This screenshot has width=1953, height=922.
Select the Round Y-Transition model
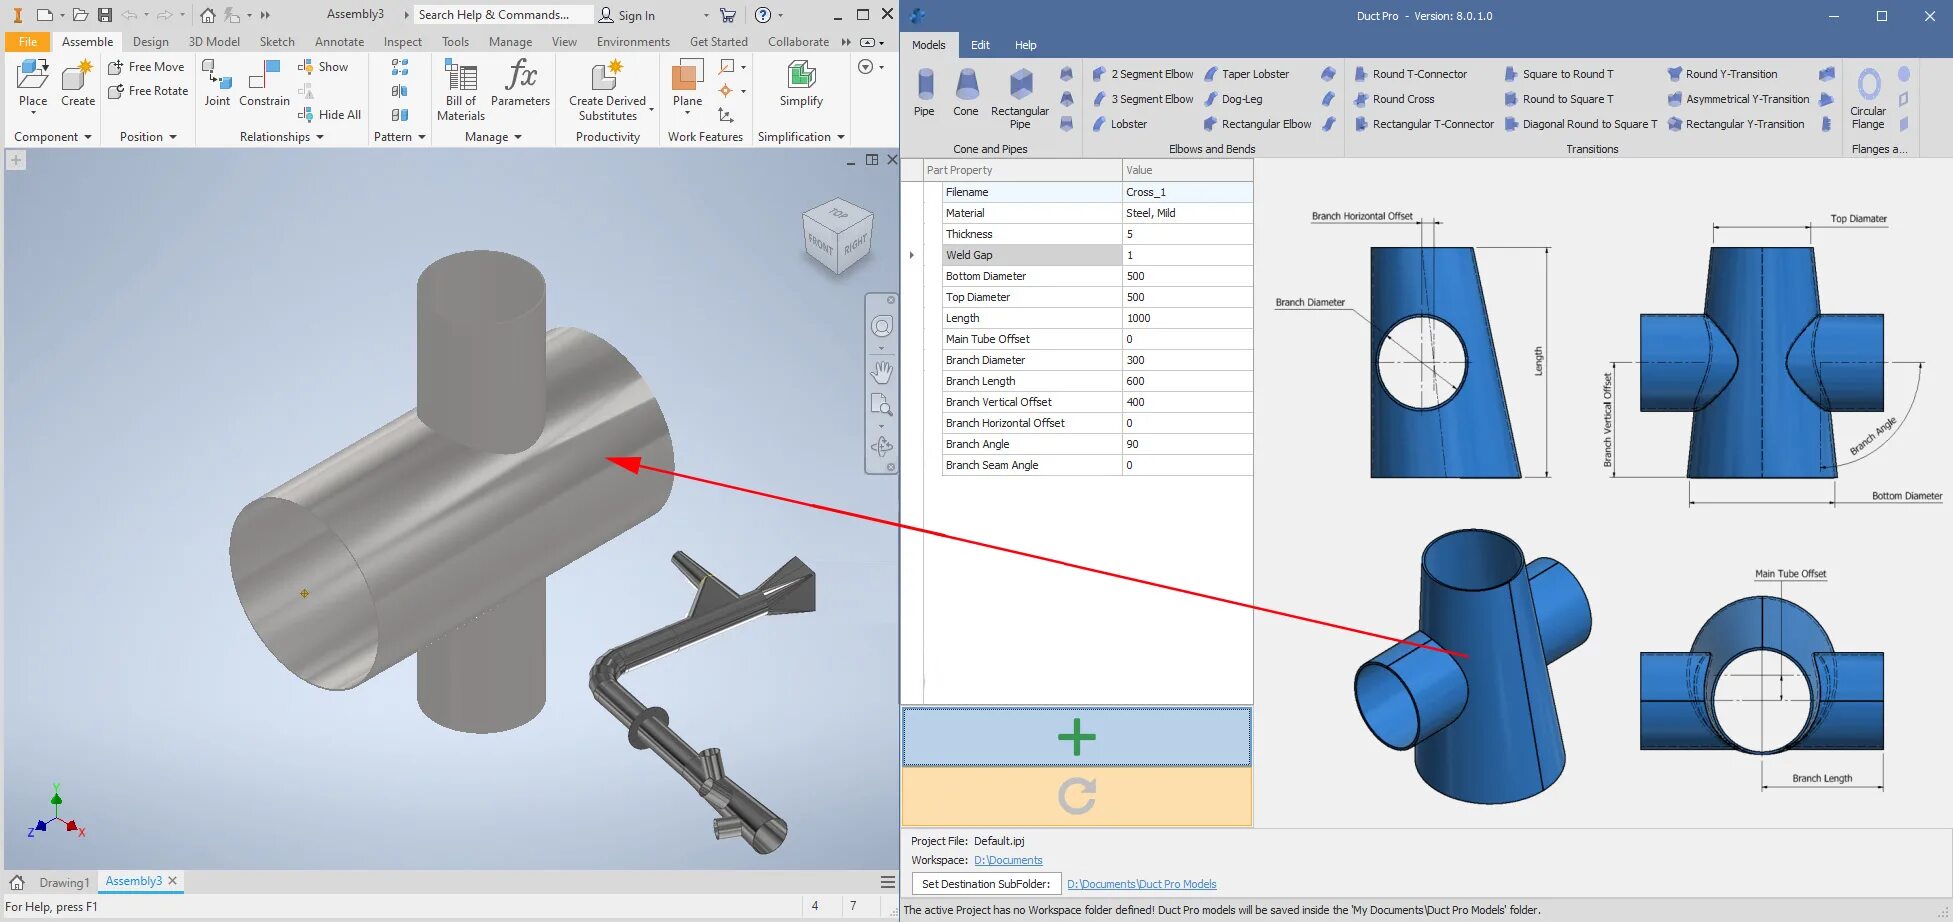click(x=1722, y=74)
